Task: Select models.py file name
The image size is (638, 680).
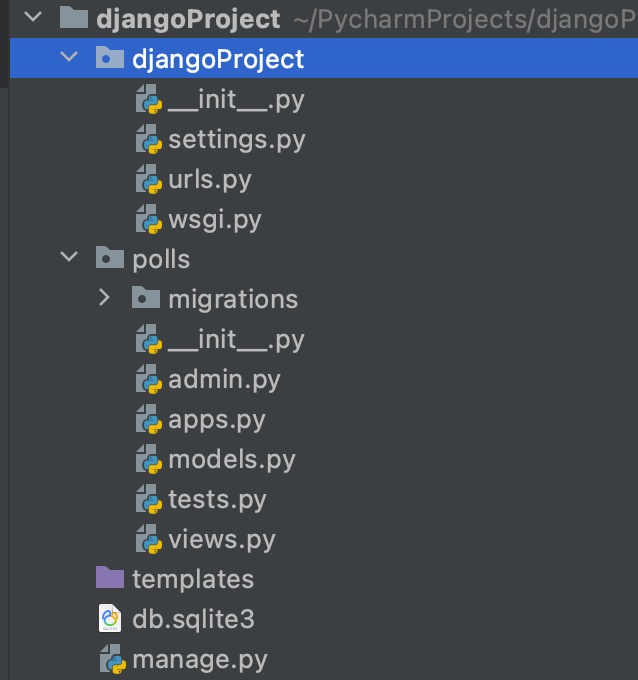Action: tap(232, 460)
